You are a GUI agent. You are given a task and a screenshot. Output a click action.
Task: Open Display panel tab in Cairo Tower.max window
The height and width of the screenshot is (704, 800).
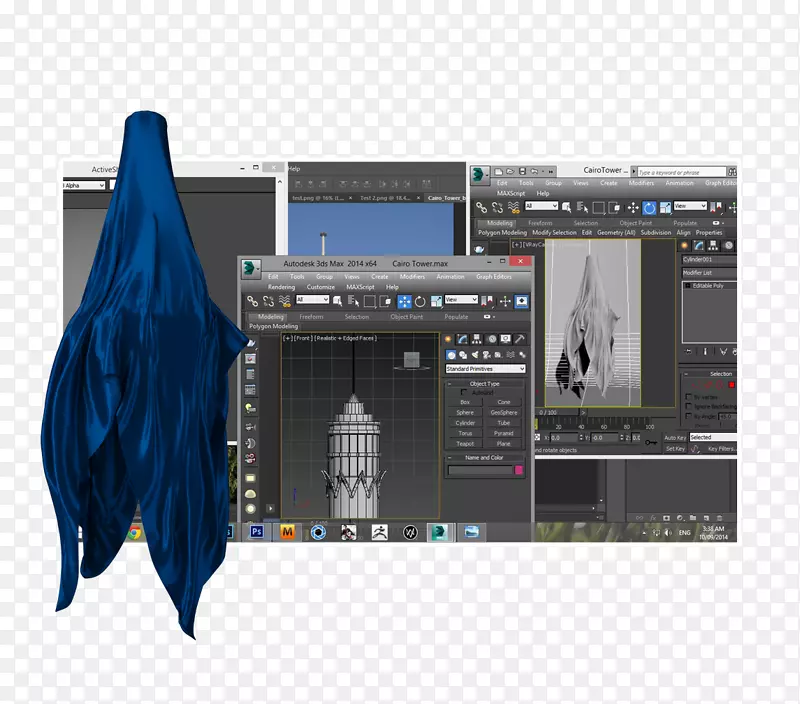pyautogui.click(x=506, y=339)
